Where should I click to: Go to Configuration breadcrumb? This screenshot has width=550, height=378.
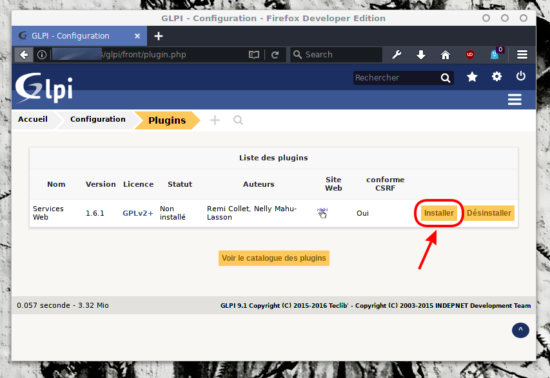(98, 119)
